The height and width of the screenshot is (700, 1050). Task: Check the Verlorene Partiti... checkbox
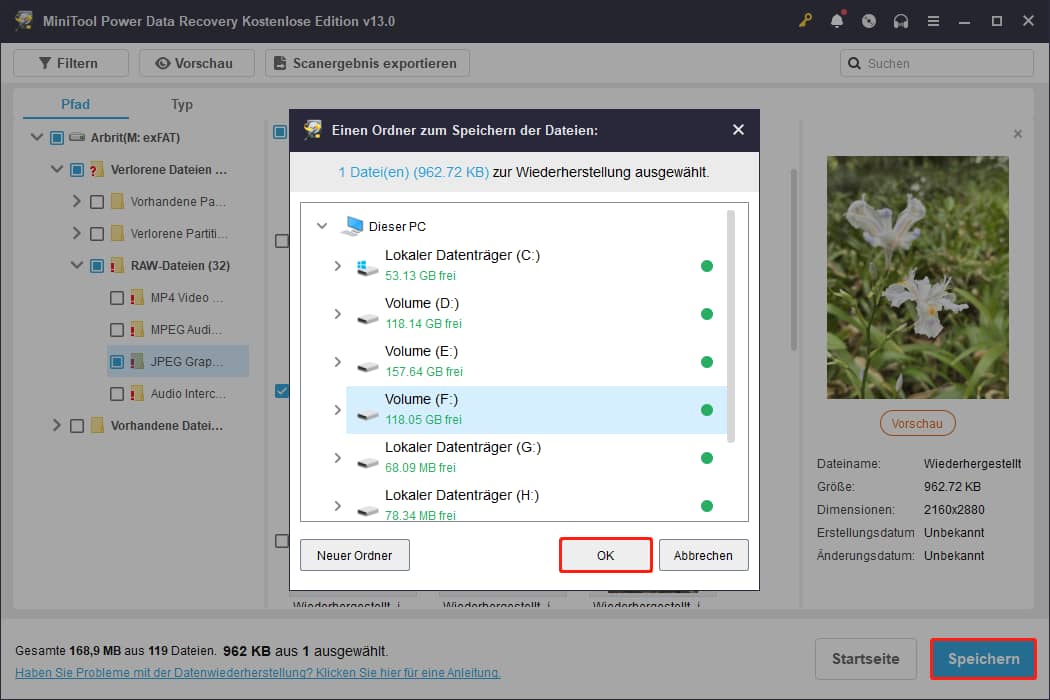96,234
